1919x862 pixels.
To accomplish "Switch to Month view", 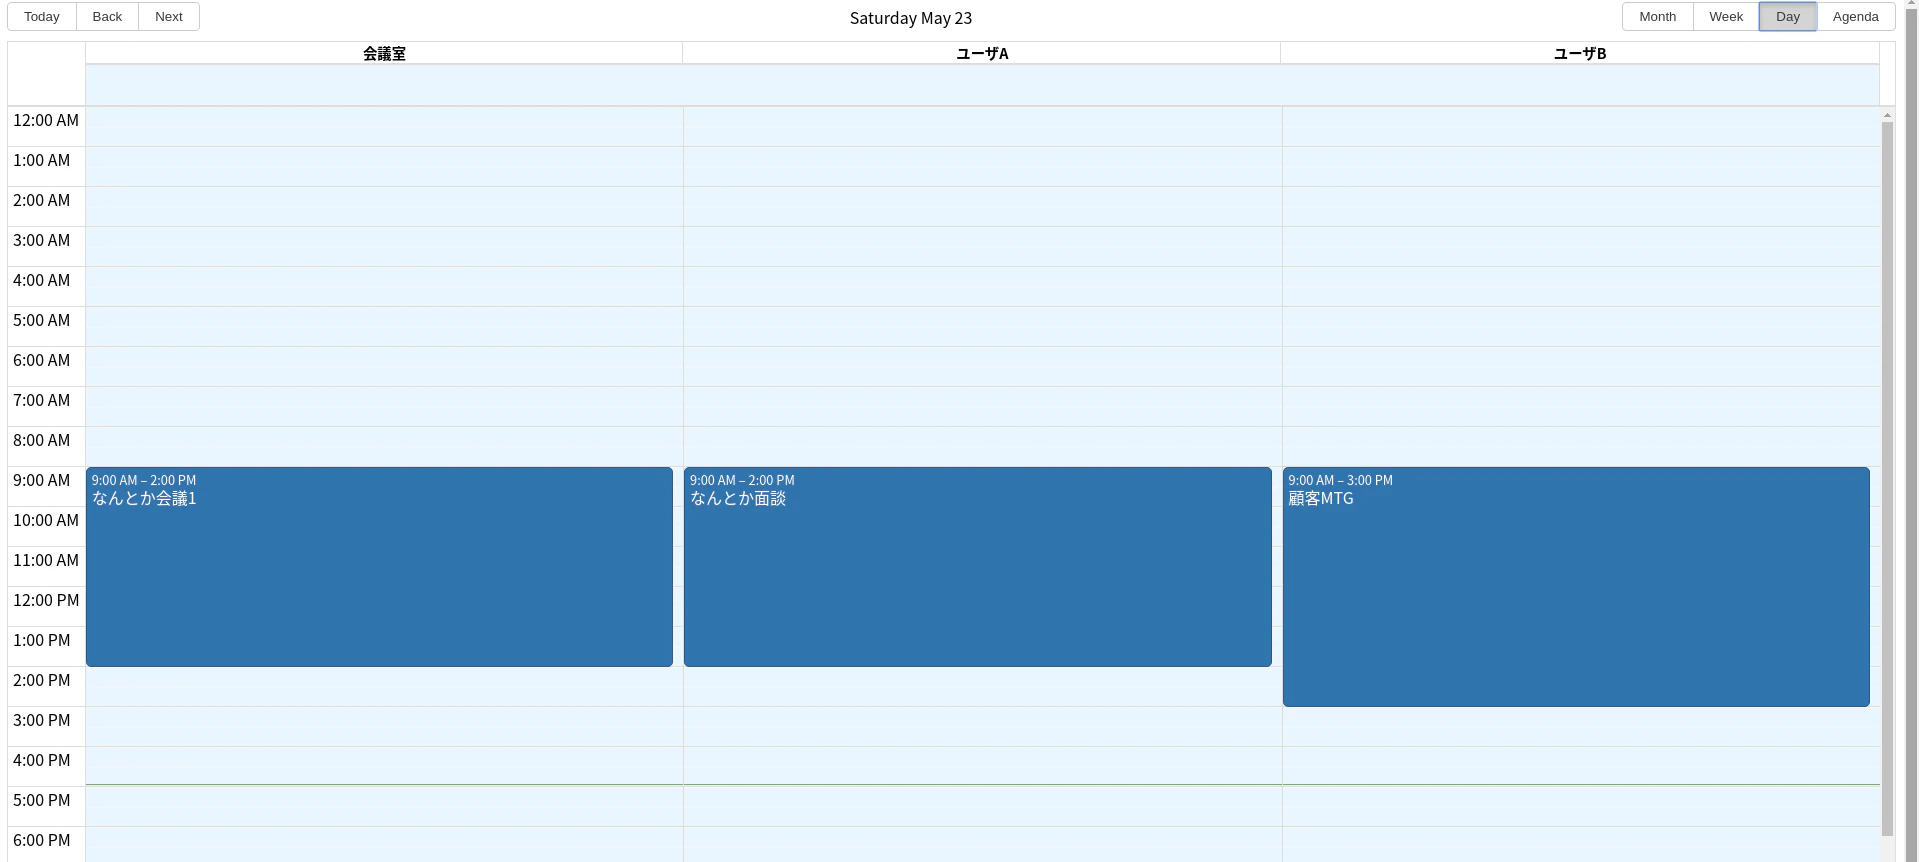I will (1657, 17).
